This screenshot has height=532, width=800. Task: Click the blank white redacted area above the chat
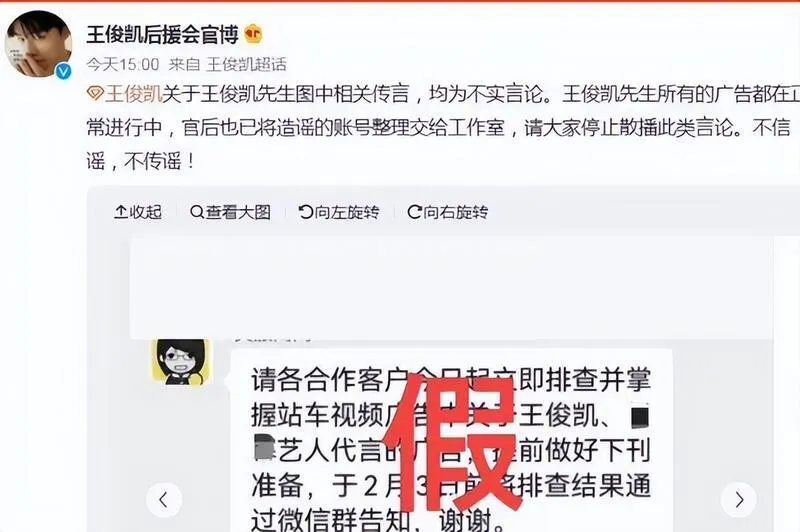452,287
